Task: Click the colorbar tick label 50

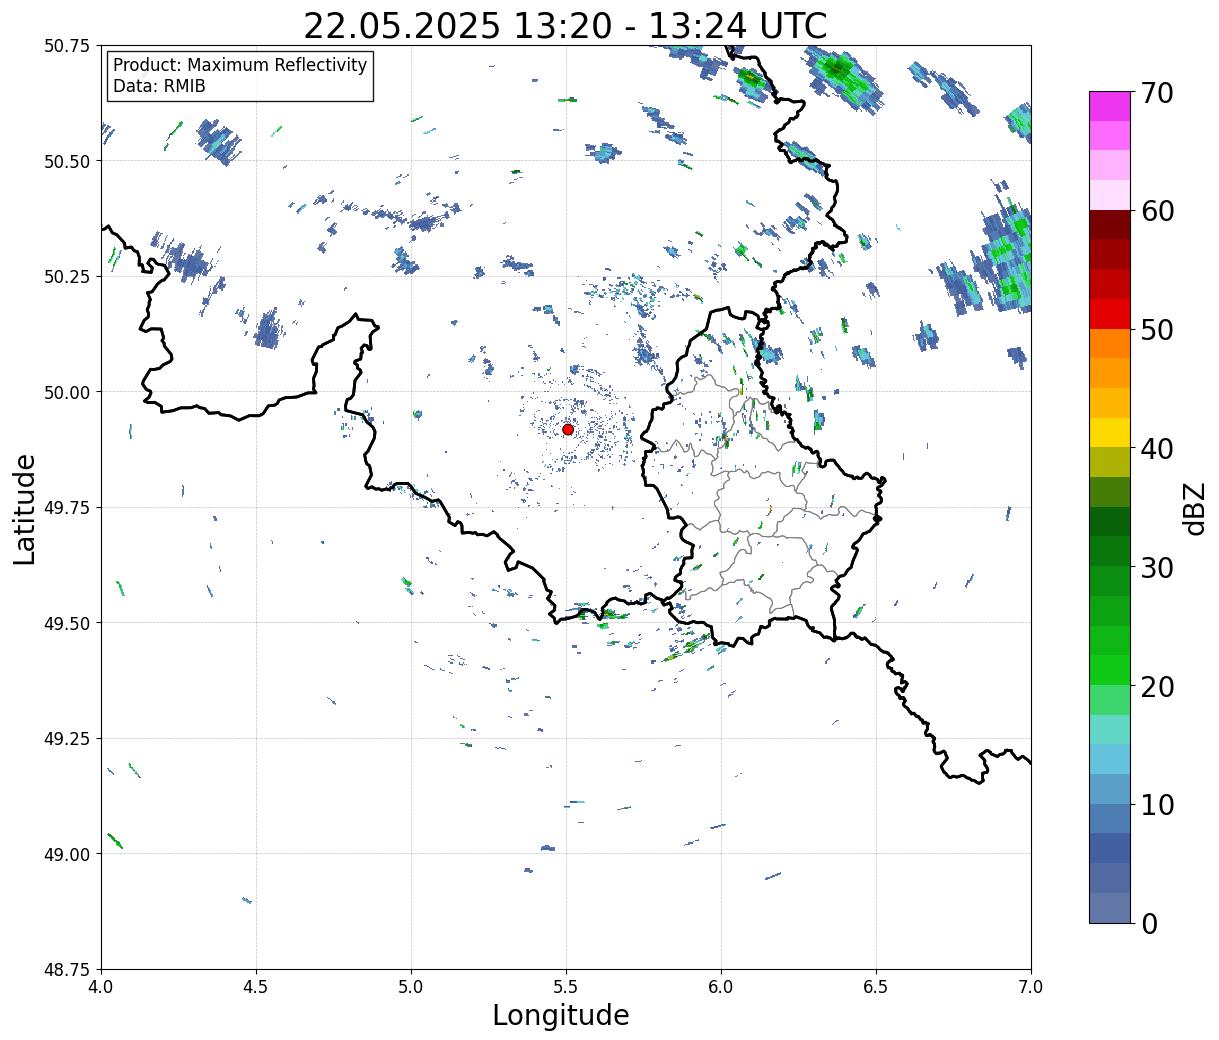Action: (1157, 330)
